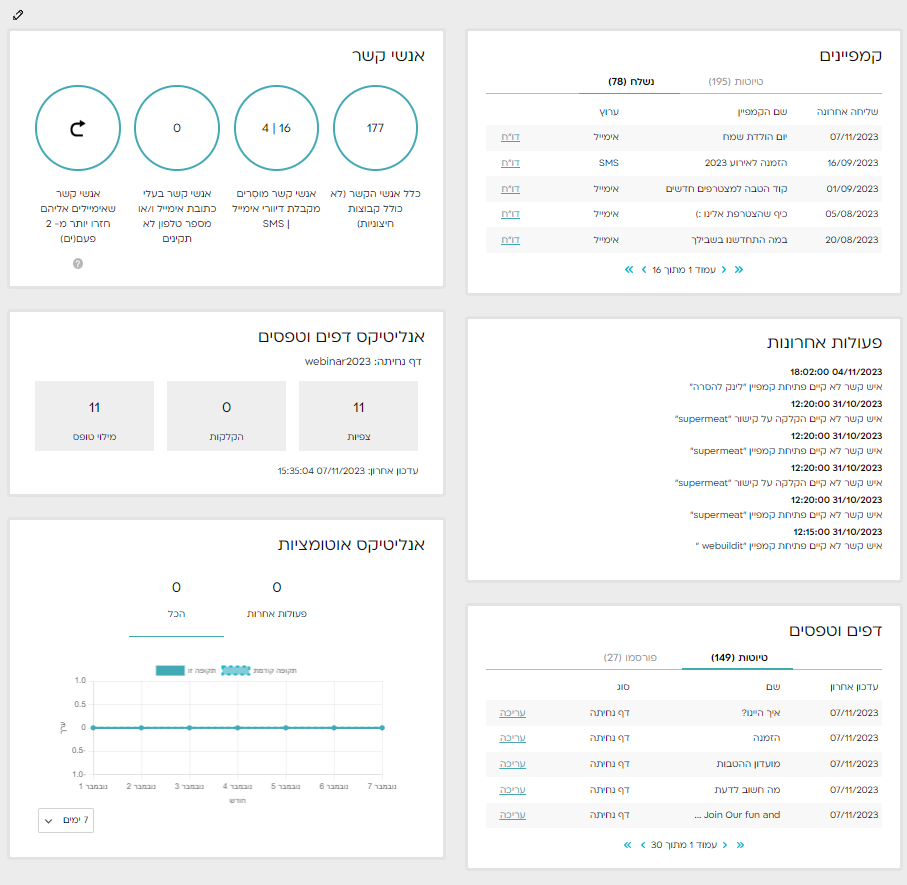Click the דף נחיתה type cell for הזמנה
Image resolution: width=907 pixels, height=885 pixels.
tap(609, 738)
